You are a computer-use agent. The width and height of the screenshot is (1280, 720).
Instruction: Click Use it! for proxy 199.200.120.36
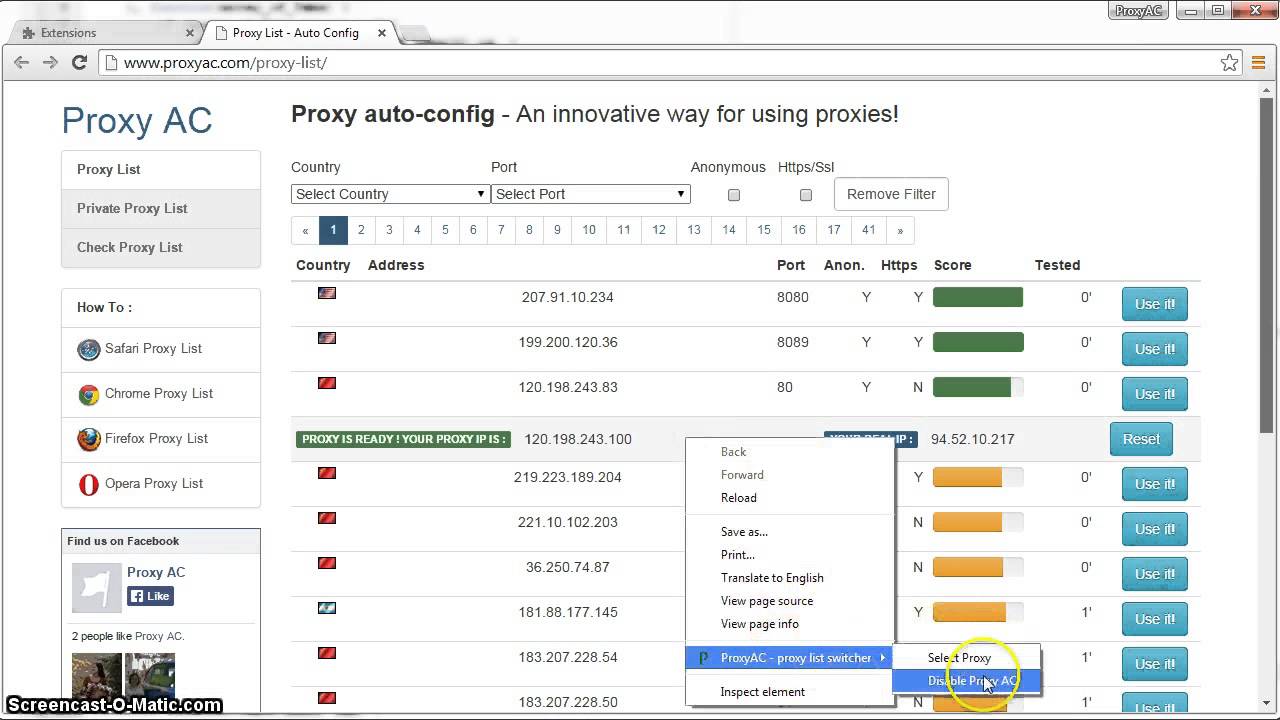click(1155, 349)
